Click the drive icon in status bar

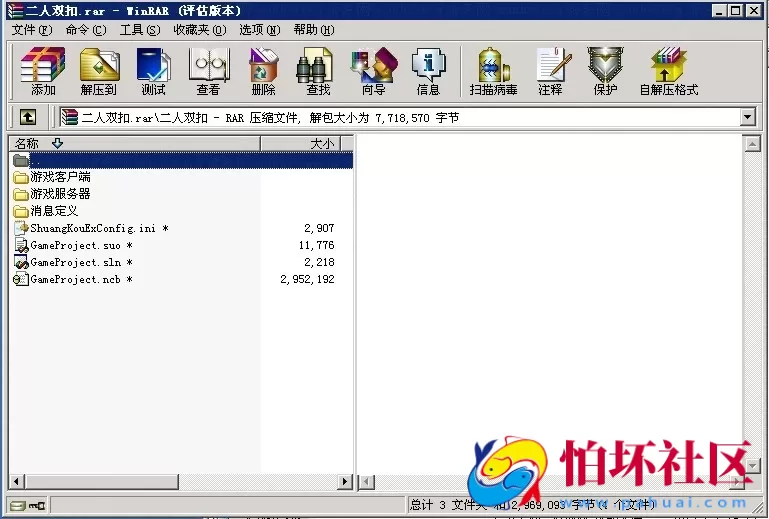[18, 505]
